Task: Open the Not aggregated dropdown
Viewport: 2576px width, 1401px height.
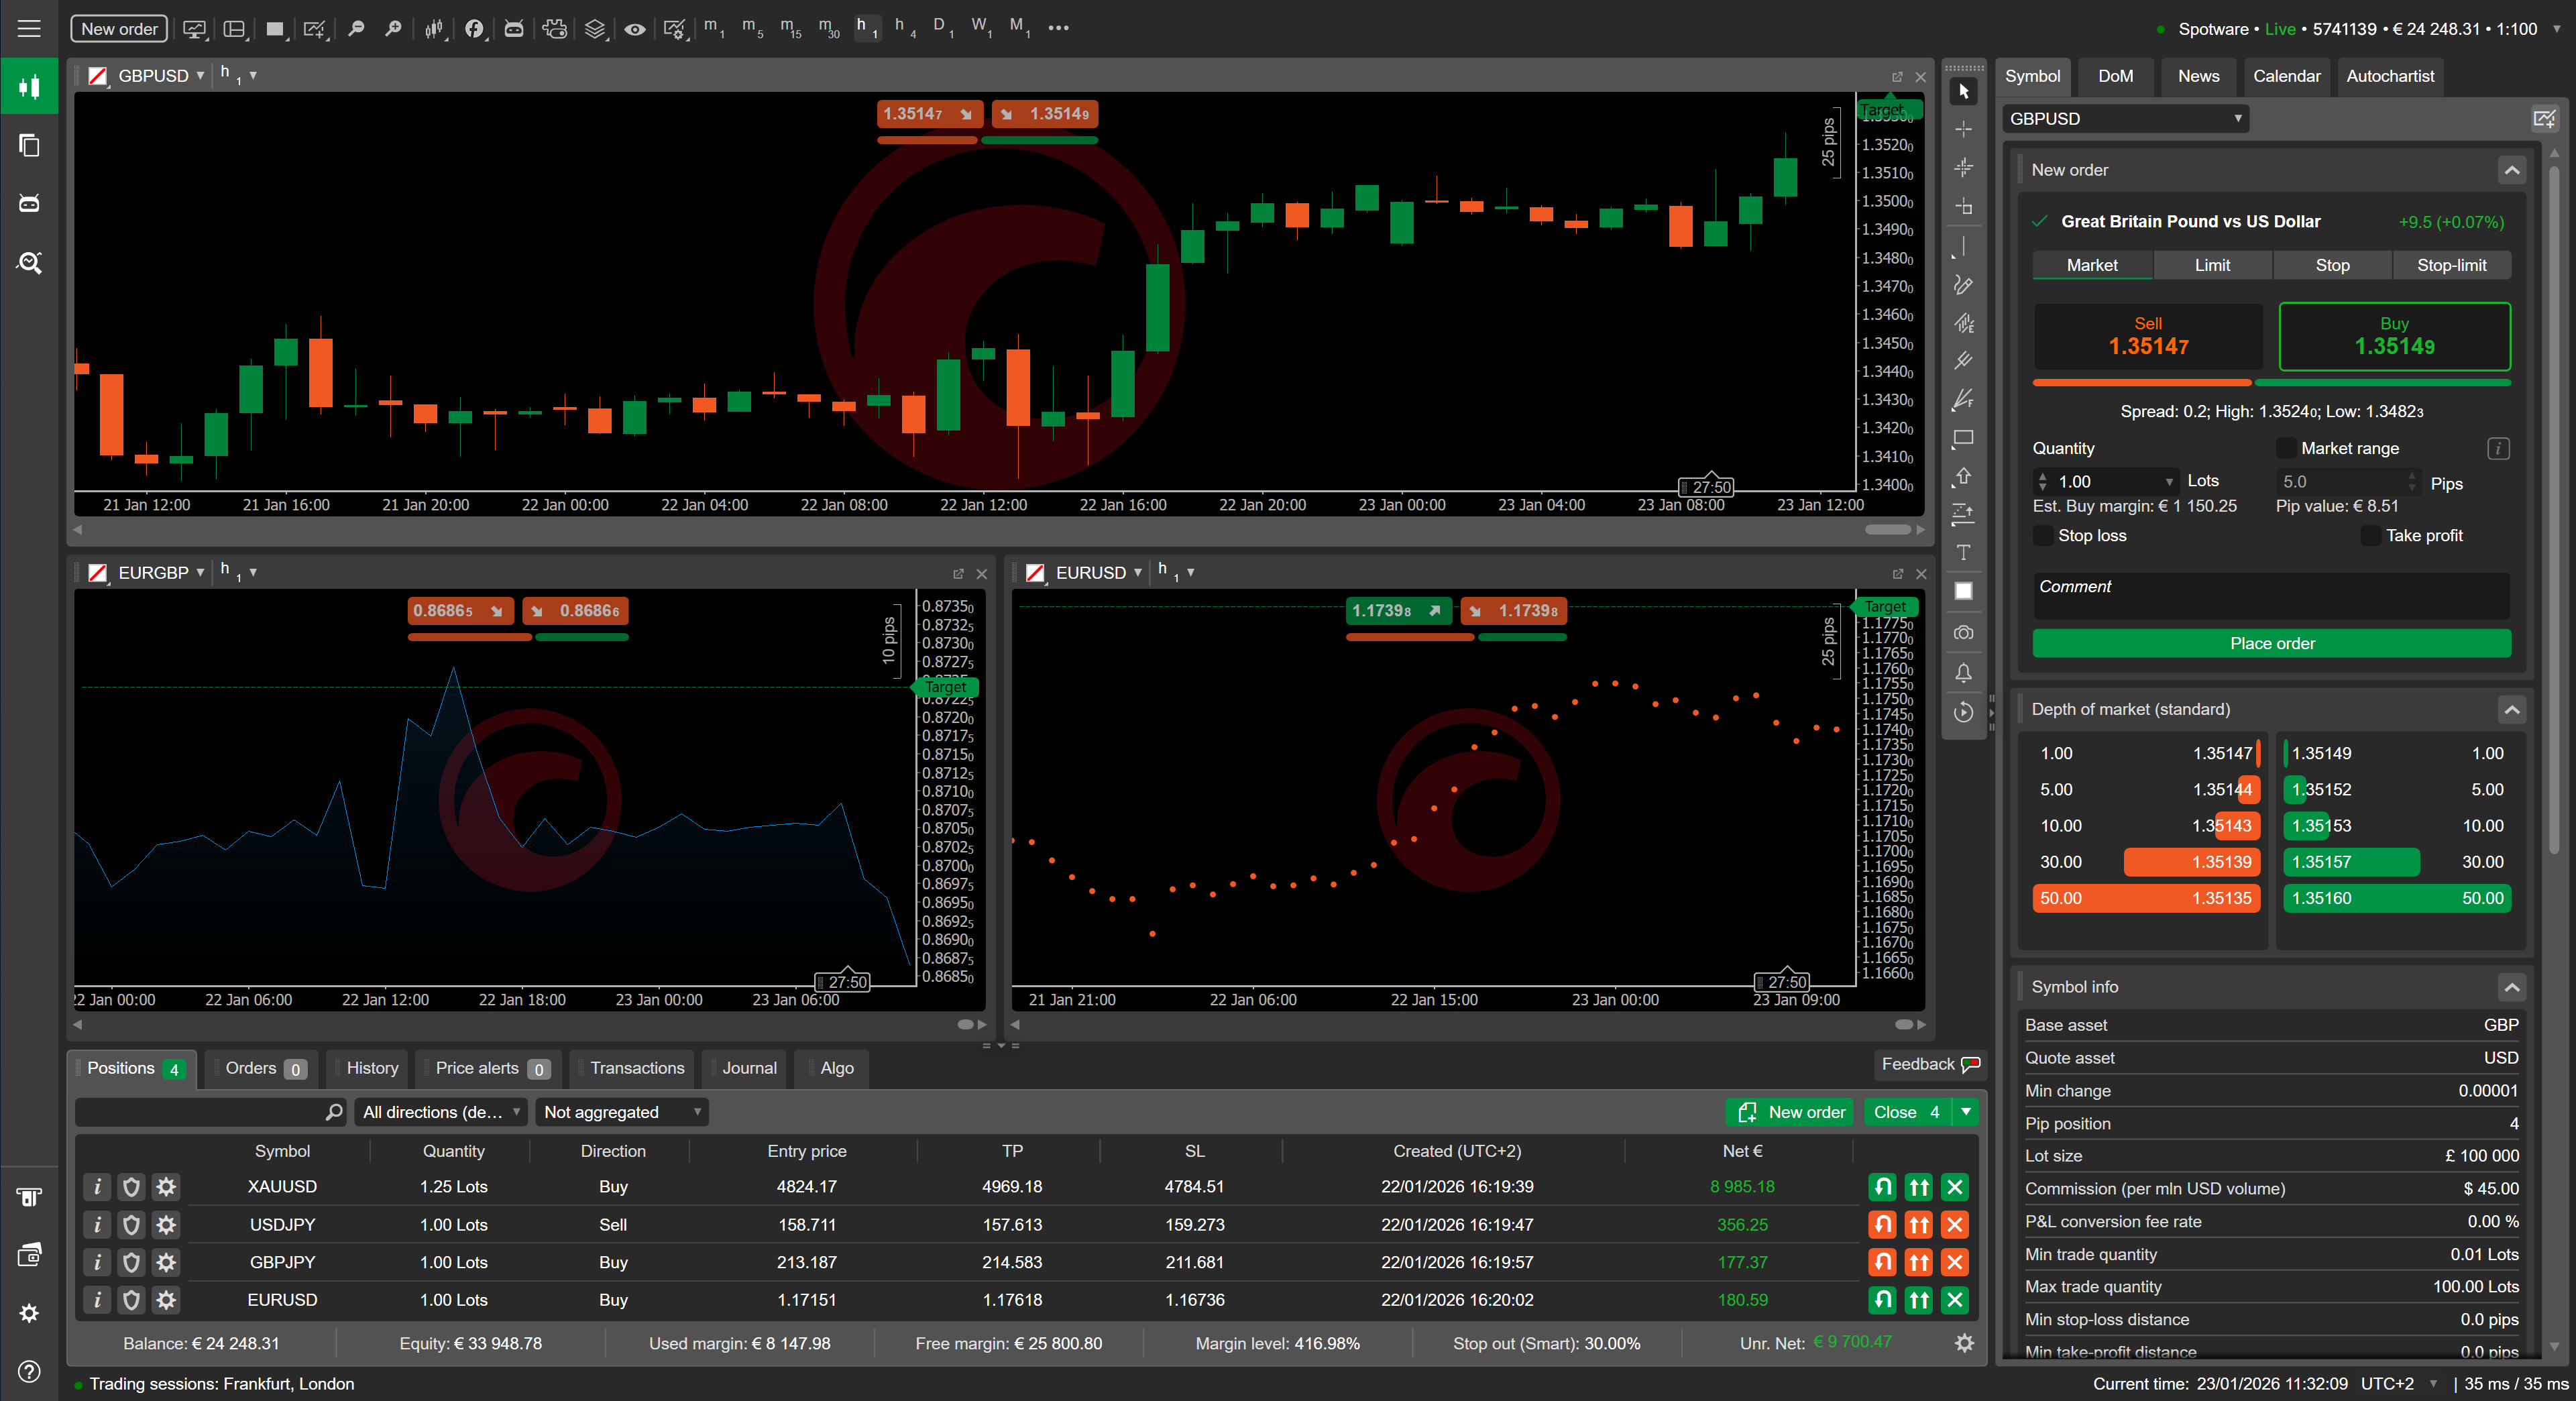Action: [x=621, y=1112]
